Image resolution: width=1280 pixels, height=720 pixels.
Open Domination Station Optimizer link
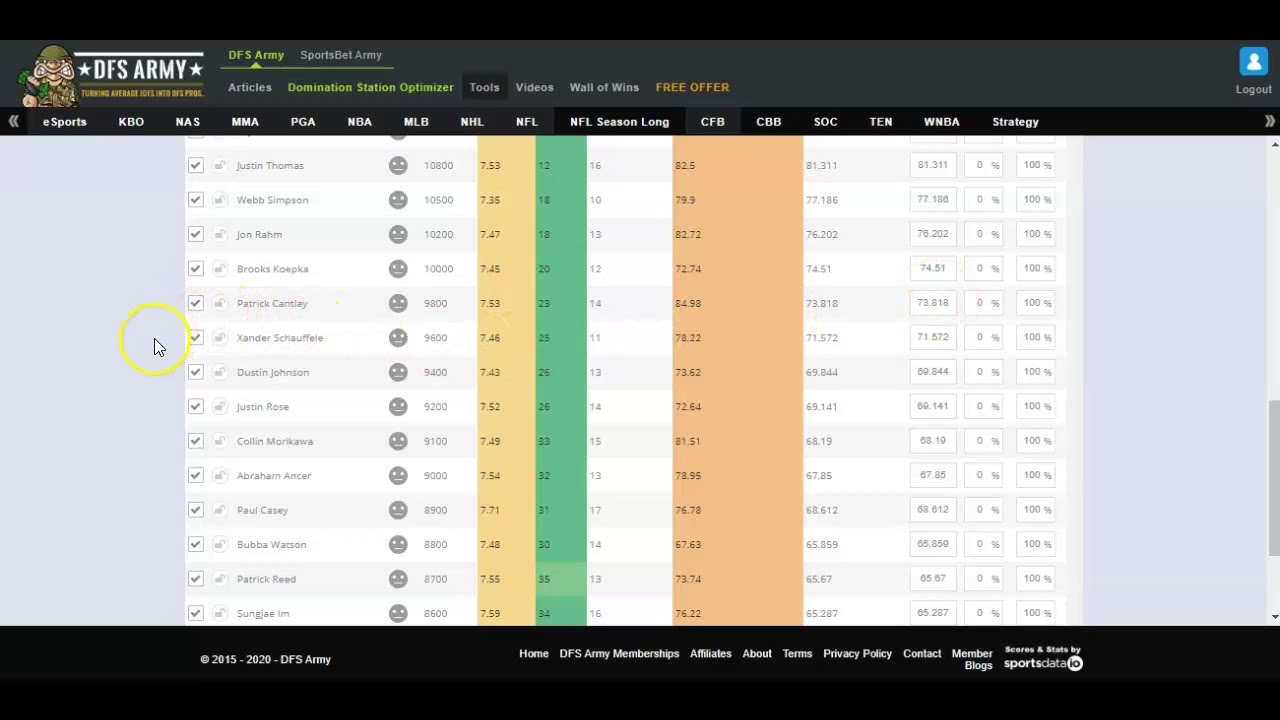tap(370, 87)
